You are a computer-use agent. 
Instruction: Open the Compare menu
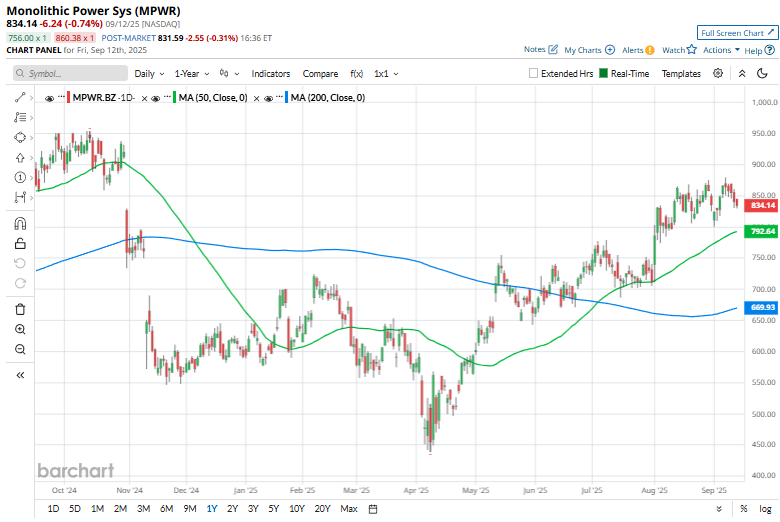tap(320, 74)
